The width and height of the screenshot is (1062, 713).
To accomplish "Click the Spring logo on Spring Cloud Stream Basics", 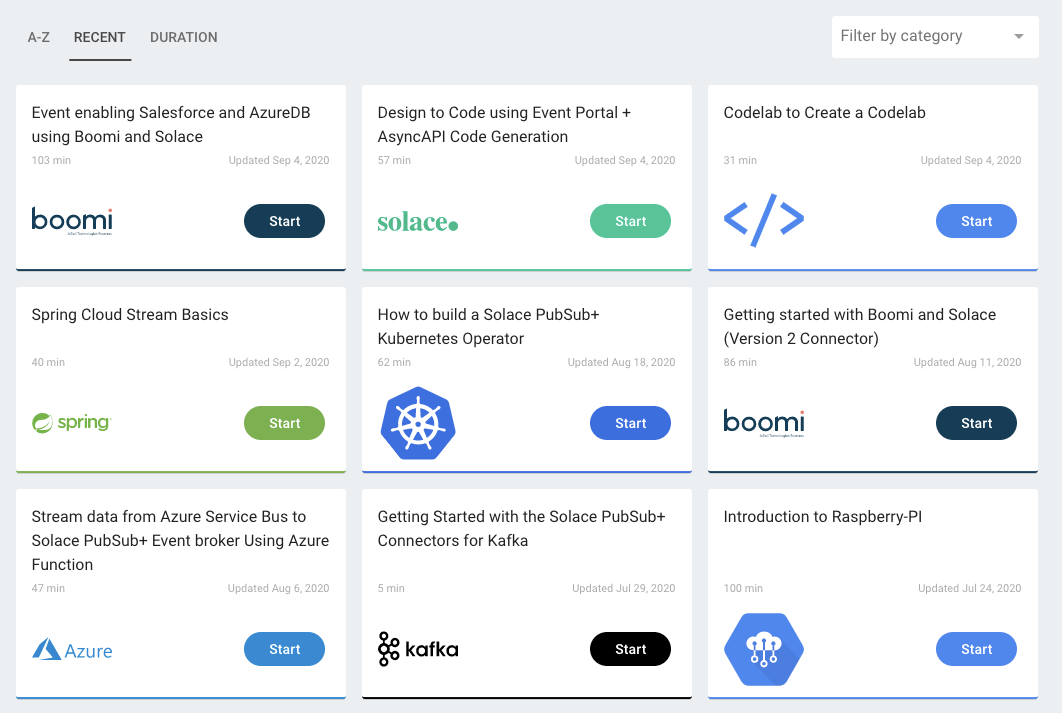I will (71, 422).
